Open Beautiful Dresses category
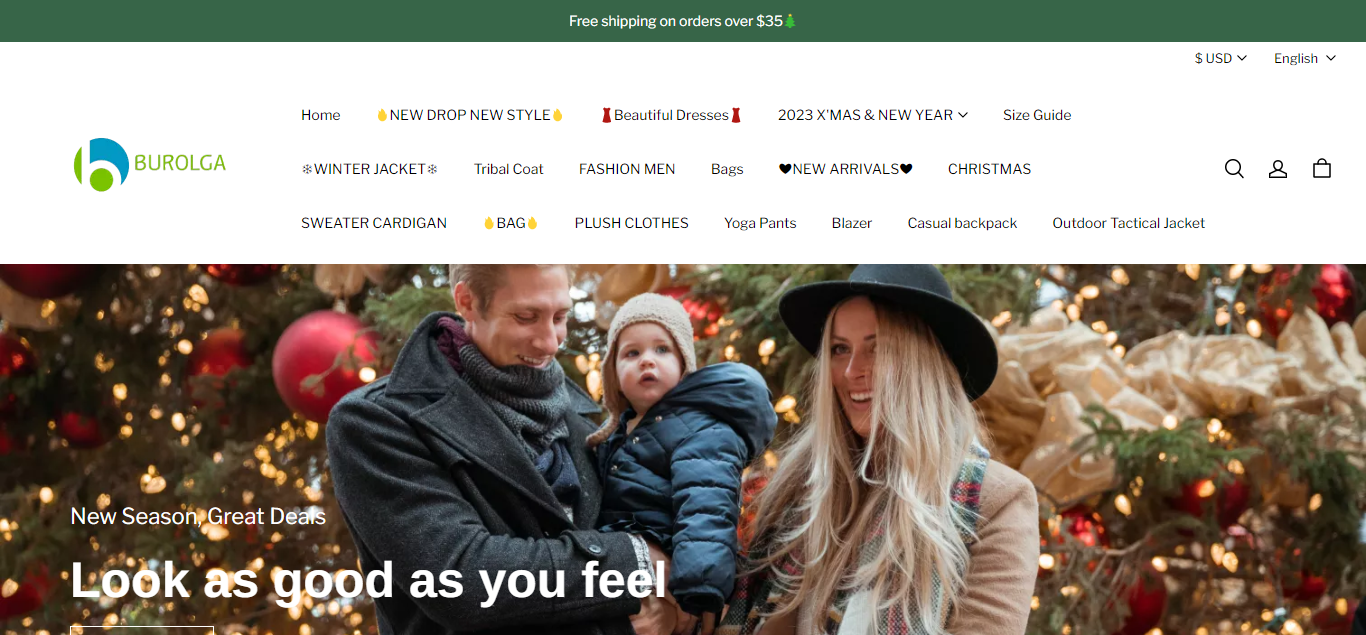The height and width of the screenshot is (635, 1366). [x=671, y=115]
